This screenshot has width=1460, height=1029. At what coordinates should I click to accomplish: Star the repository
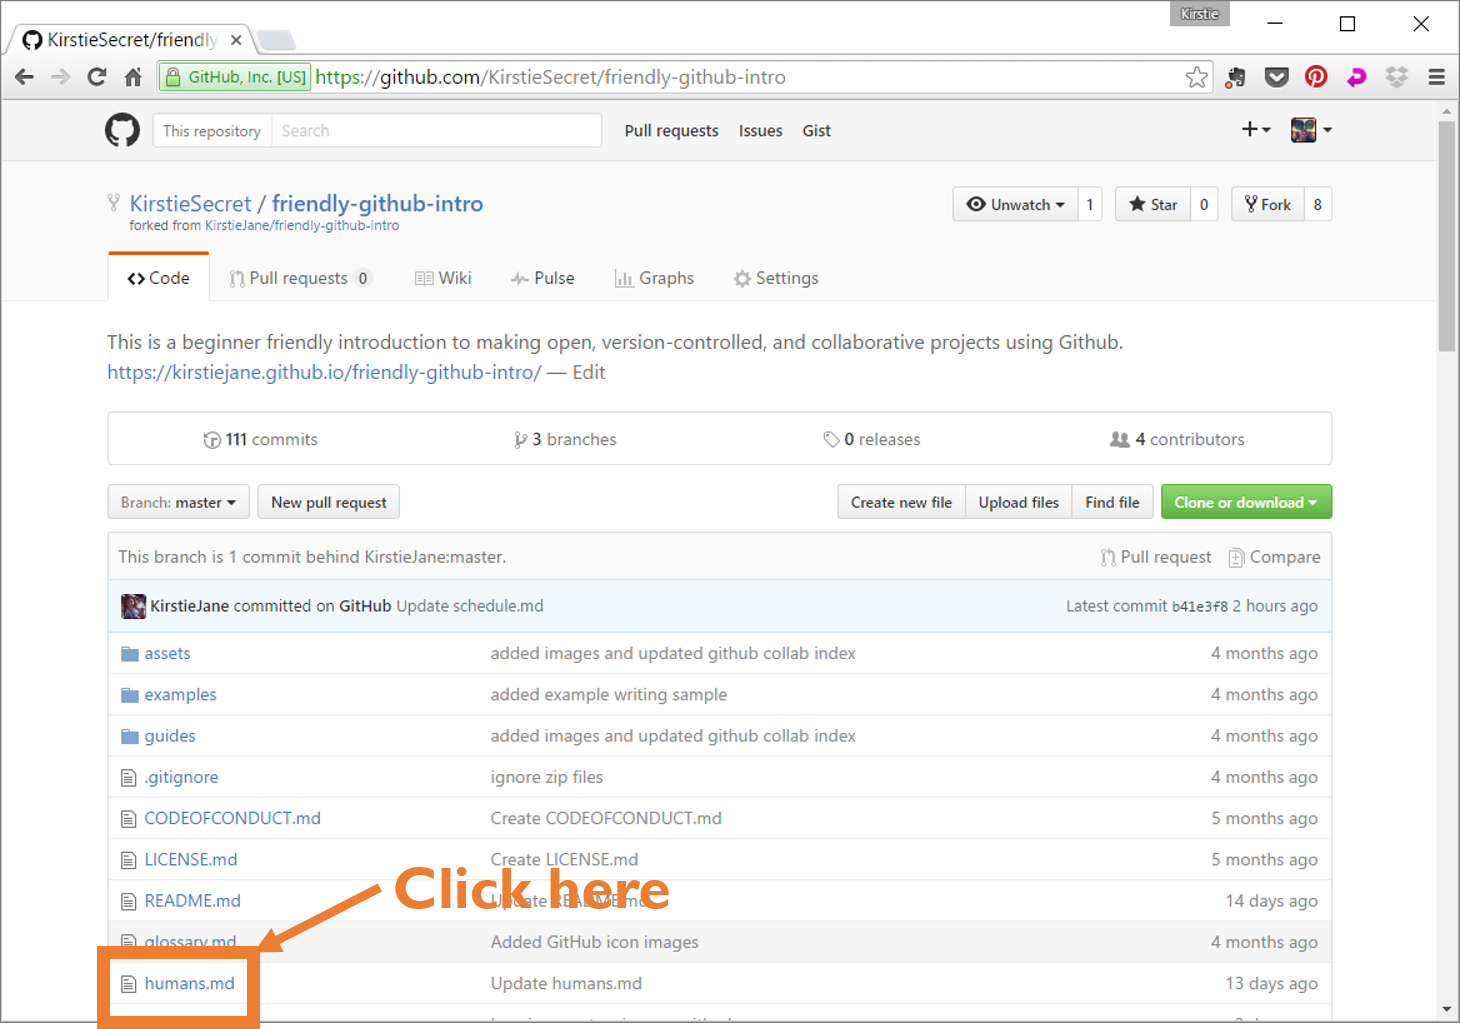click(1153, 205)
